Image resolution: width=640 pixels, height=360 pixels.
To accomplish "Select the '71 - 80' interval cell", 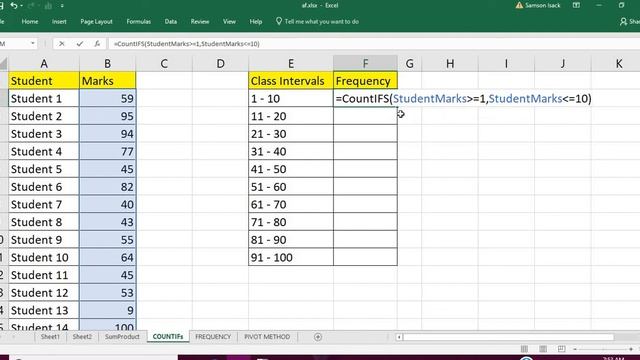I will pyautogui.click(x=291, y=222).
